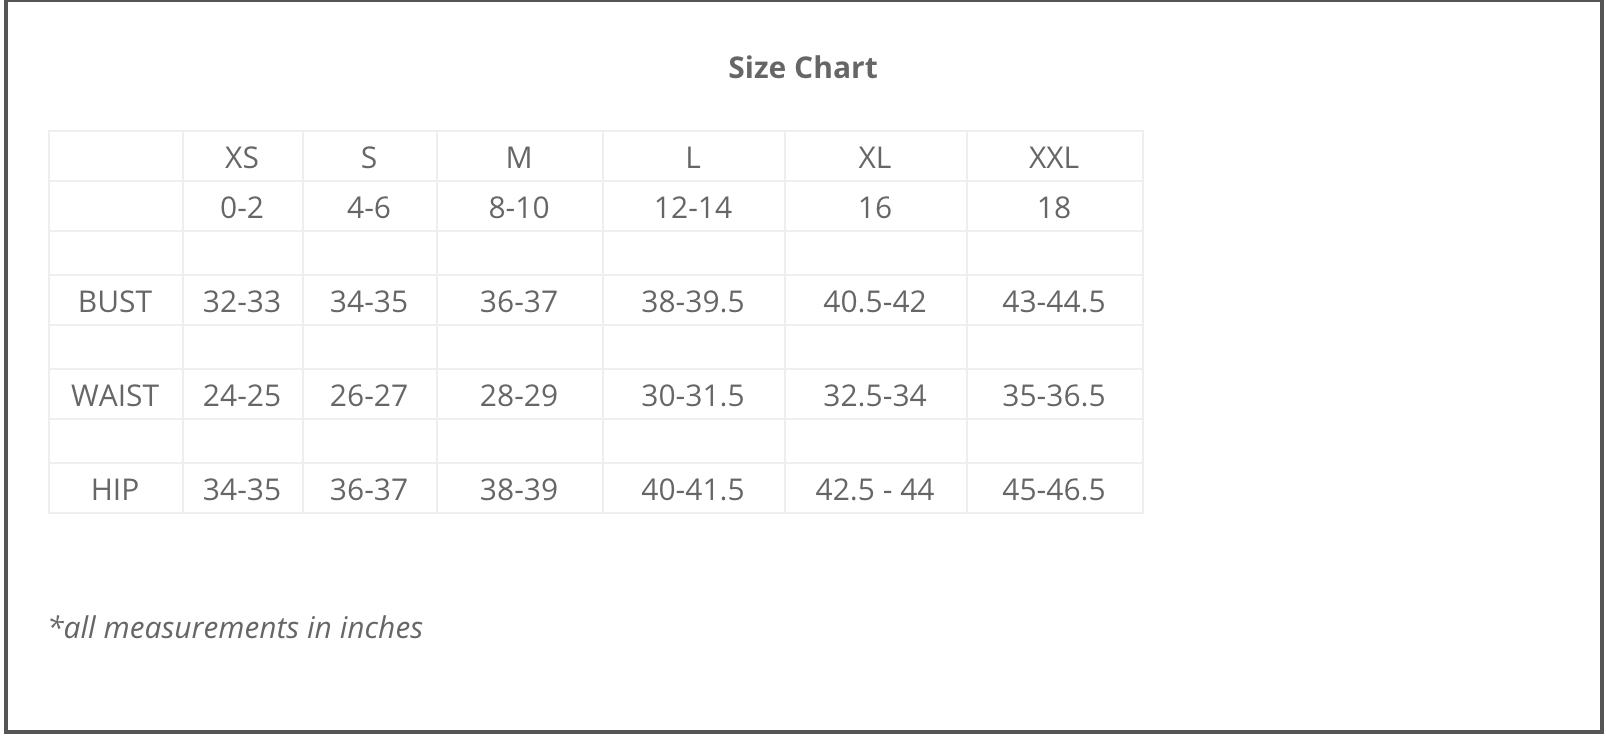The image size is (1606, 736).
Task: Select the hip measurement 42.5 - 44 cell
Action: coord(874,489)
